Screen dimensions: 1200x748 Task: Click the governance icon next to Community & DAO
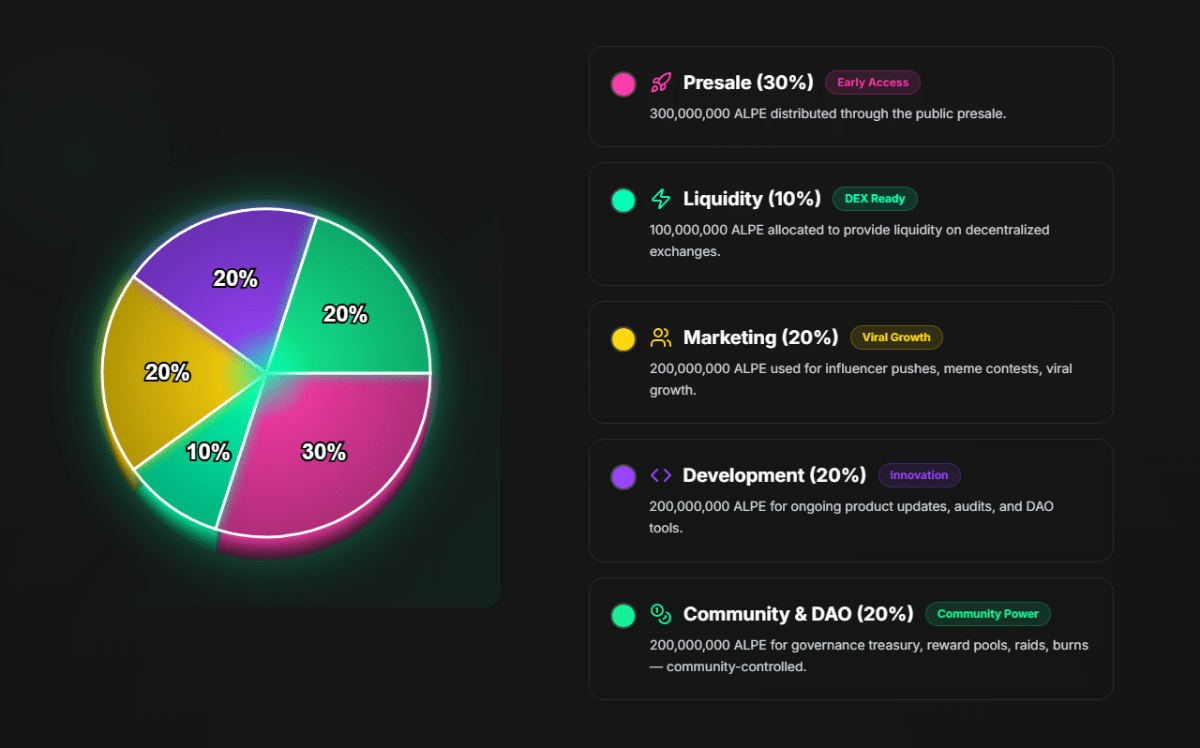pyautogui.click(x=660, y=613)
